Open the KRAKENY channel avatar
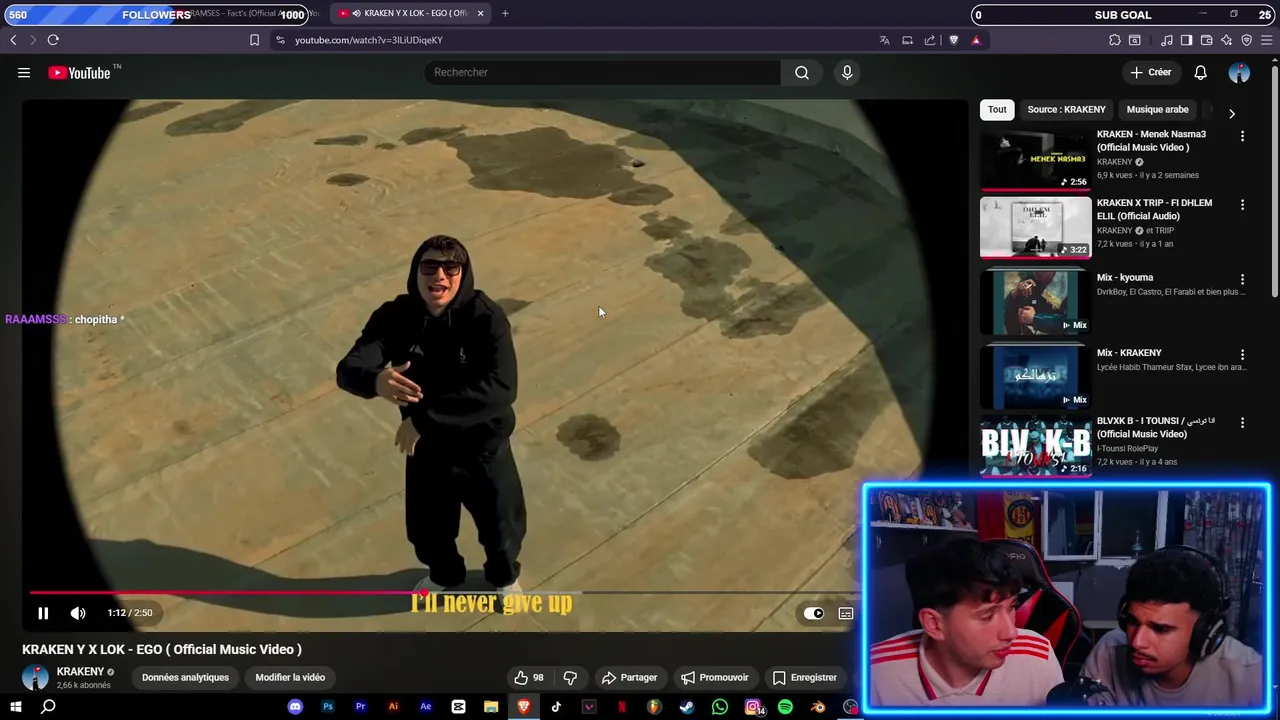The width and height of the screenshot is (1280, 720). 35,677
